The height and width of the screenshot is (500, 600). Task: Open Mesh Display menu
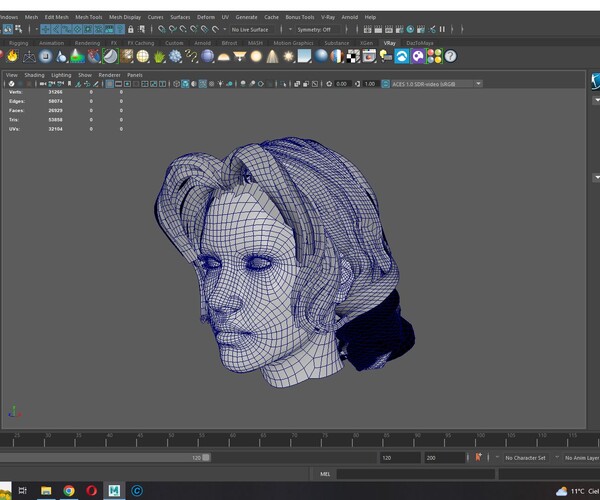pyautogui.click(x=125, y=17)
